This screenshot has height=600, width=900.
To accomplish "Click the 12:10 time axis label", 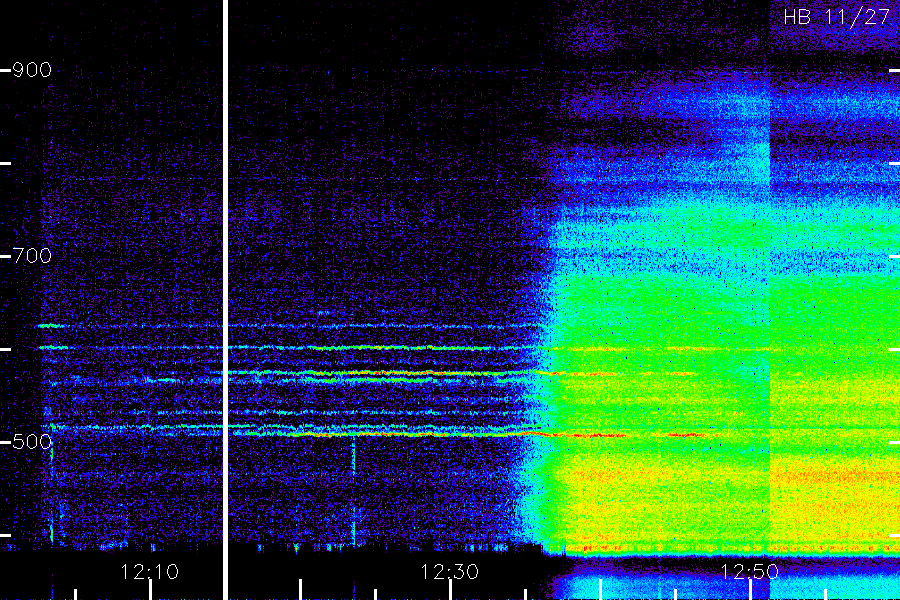I will point(149,571).
